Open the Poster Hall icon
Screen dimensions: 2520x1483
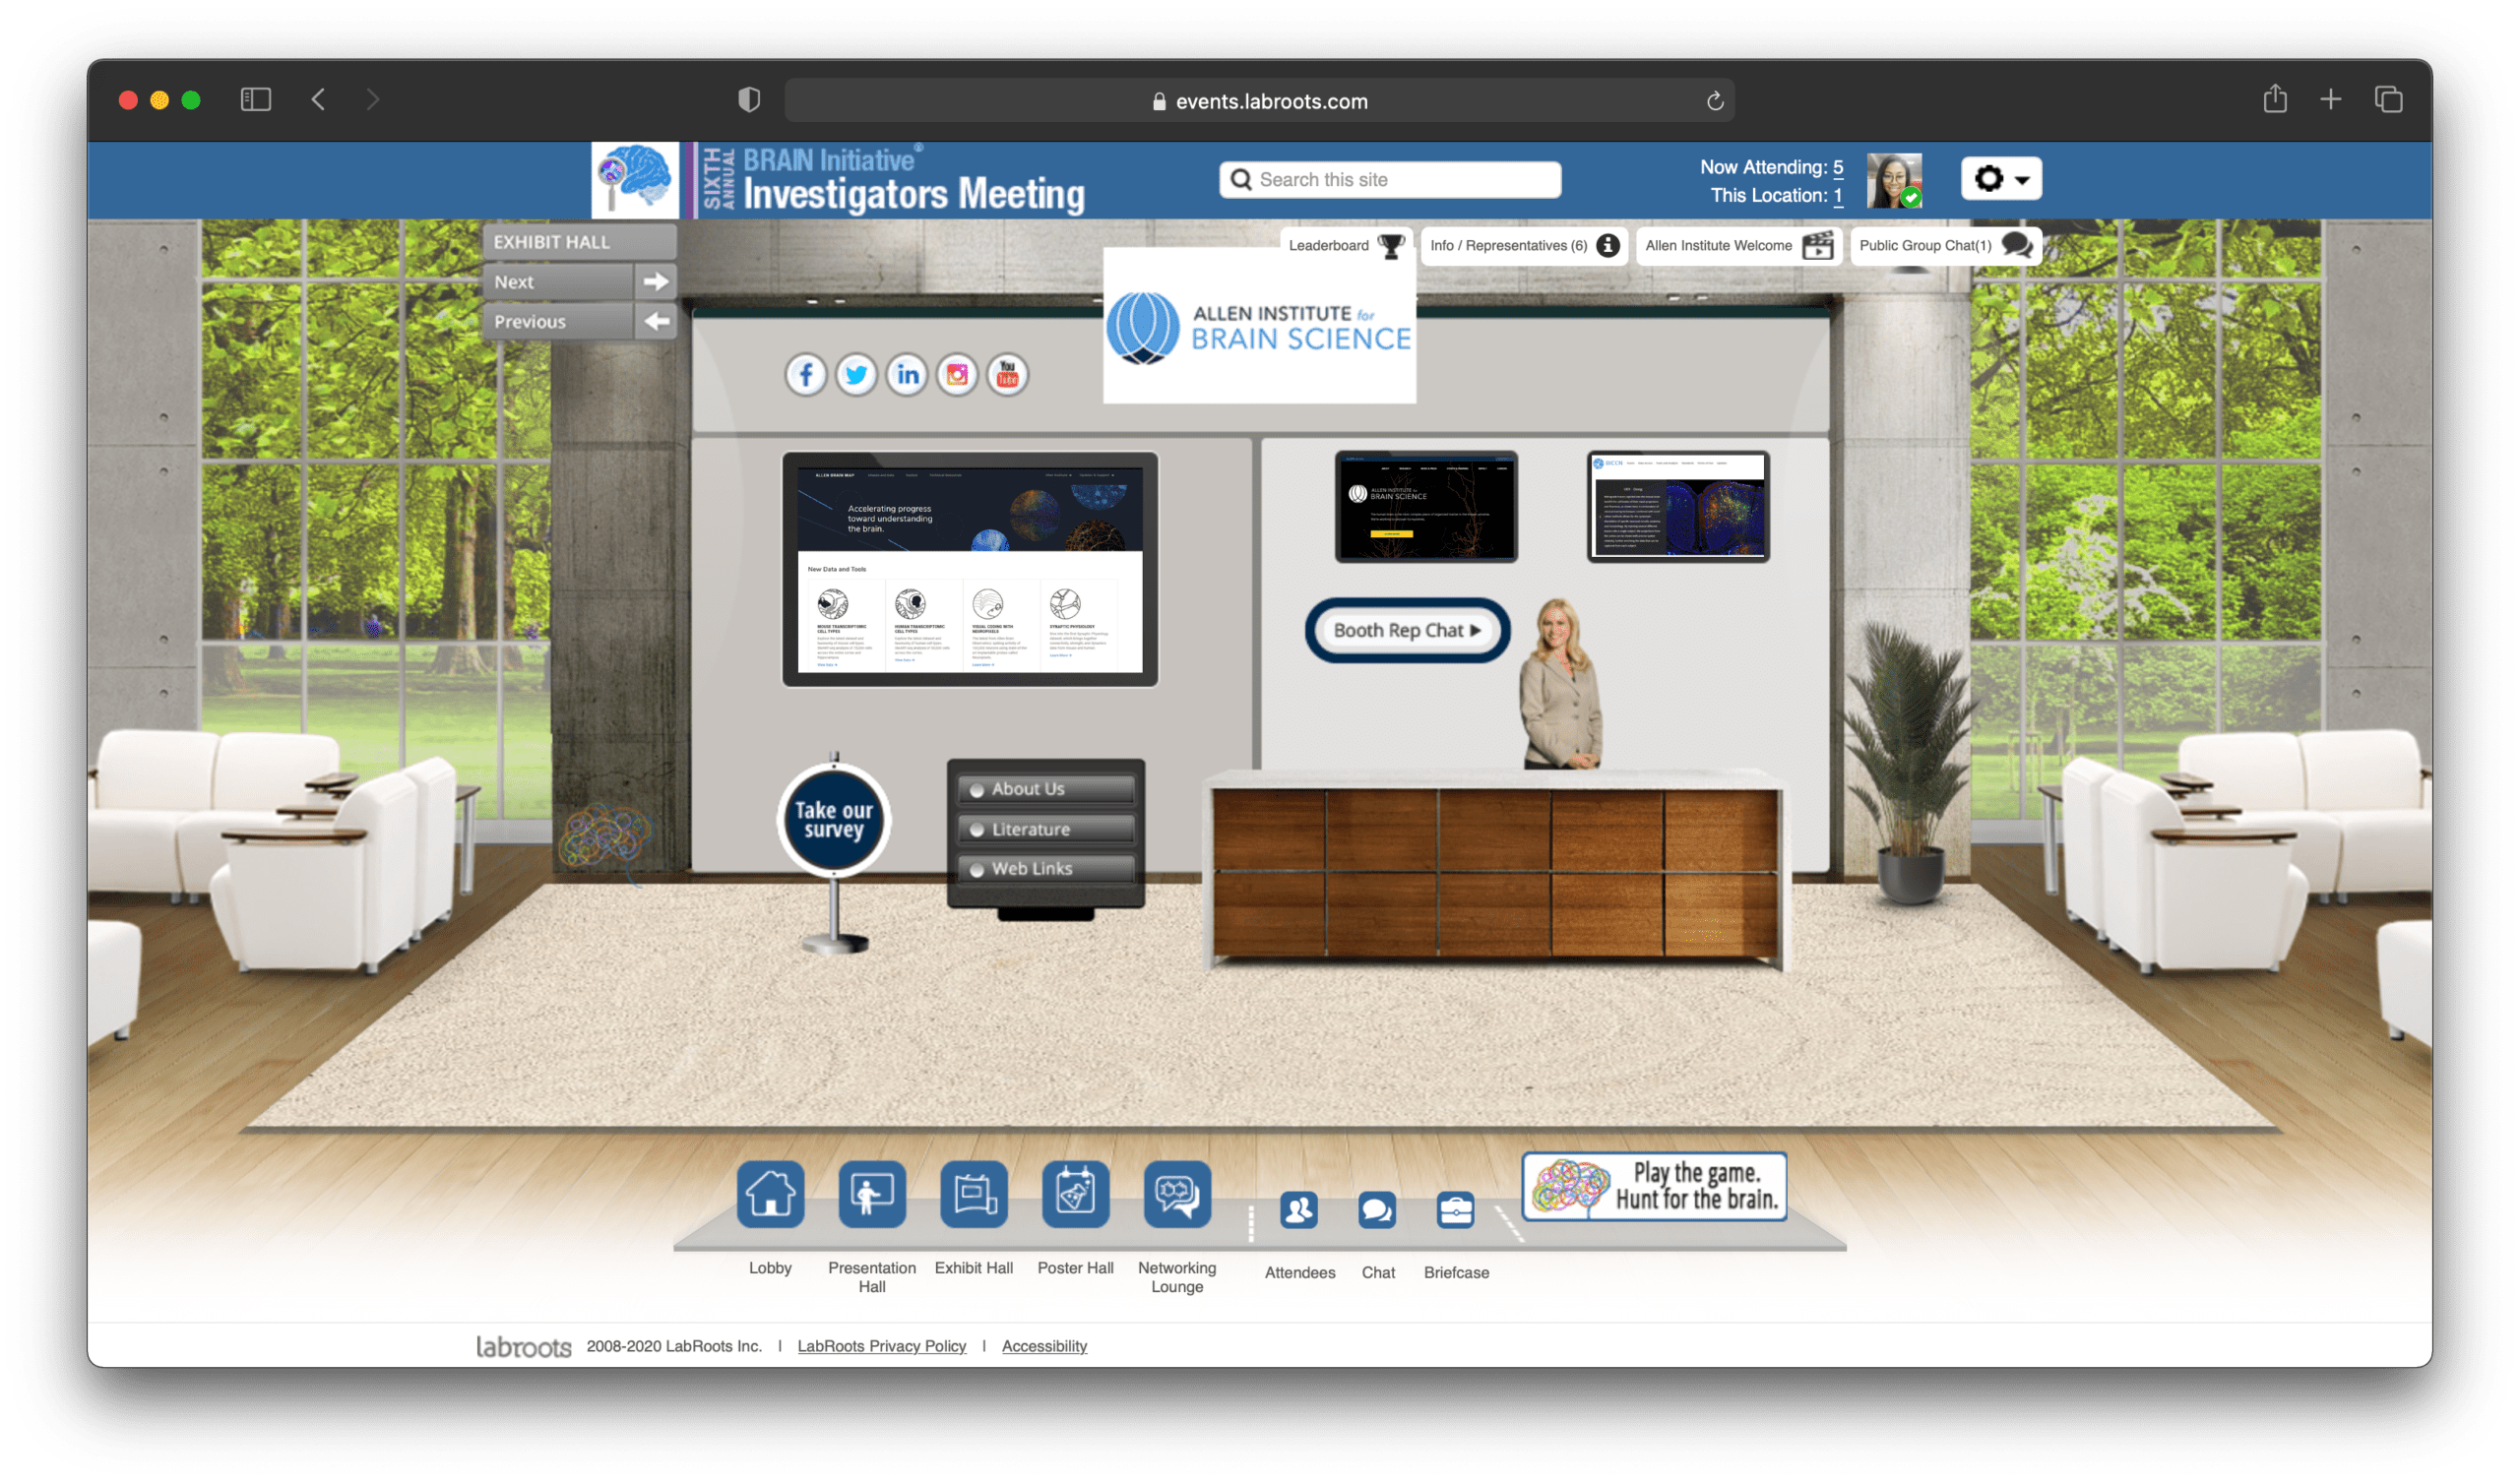click(x=1075, y=1194)
